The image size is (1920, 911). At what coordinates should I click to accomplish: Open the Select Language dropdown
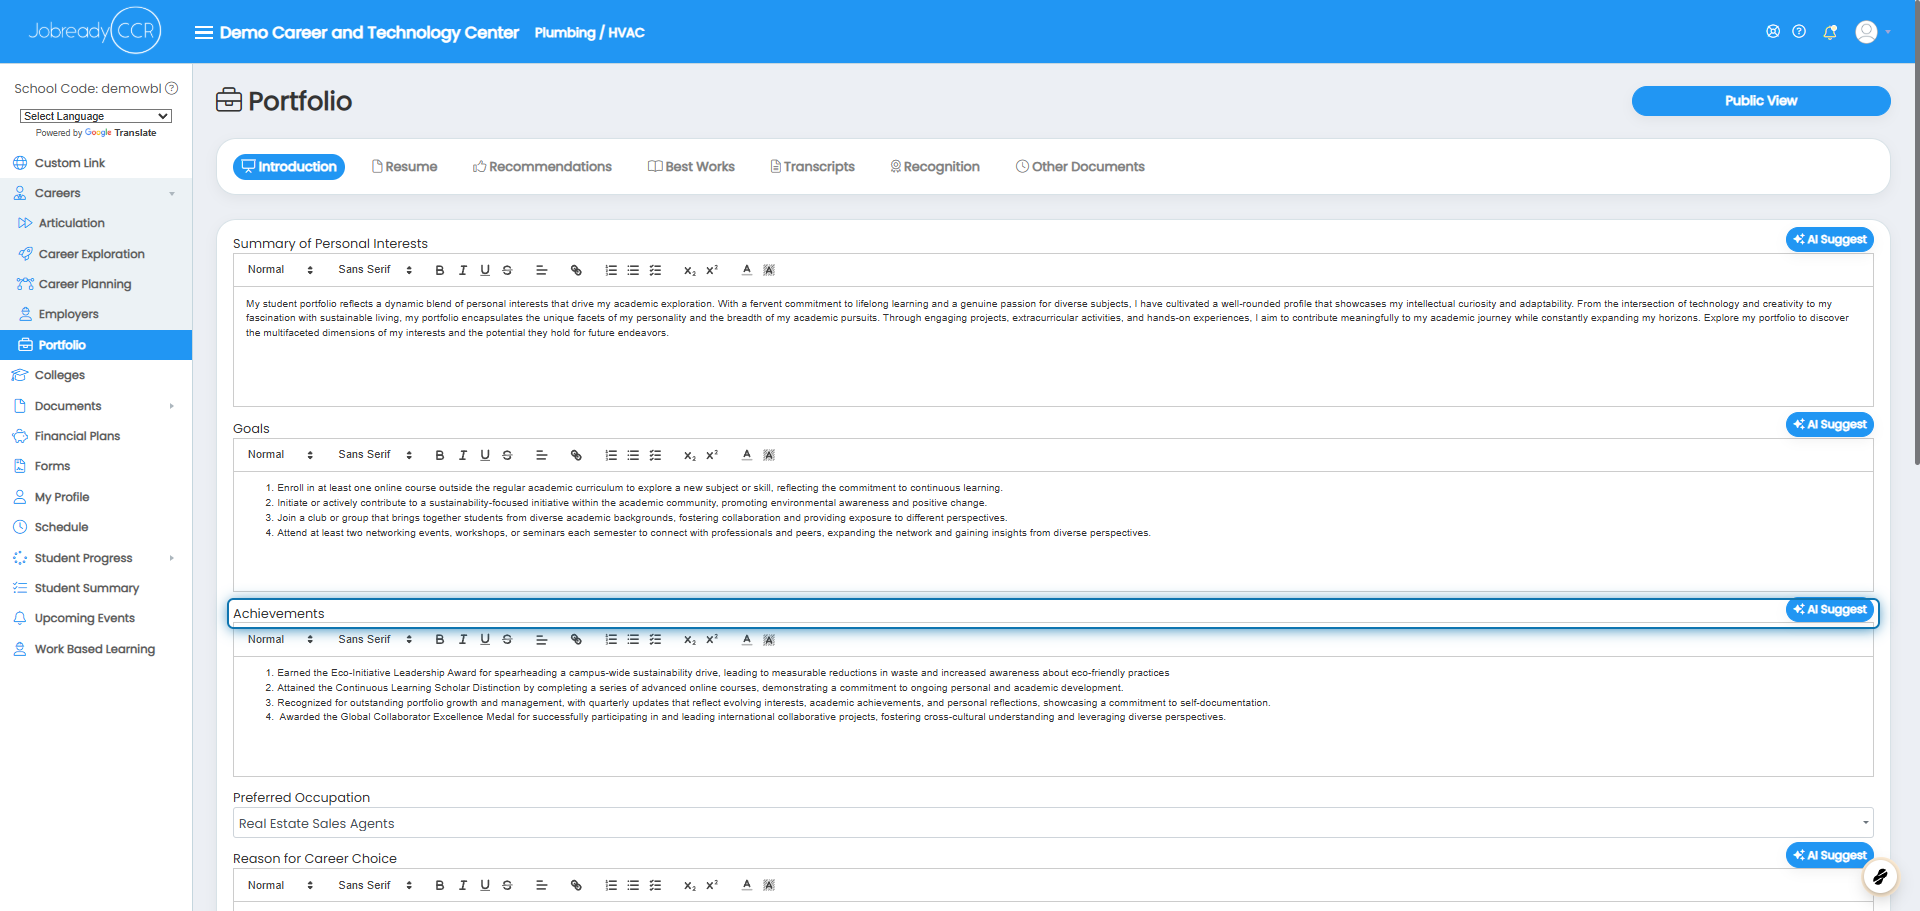[x=96, y=116]
